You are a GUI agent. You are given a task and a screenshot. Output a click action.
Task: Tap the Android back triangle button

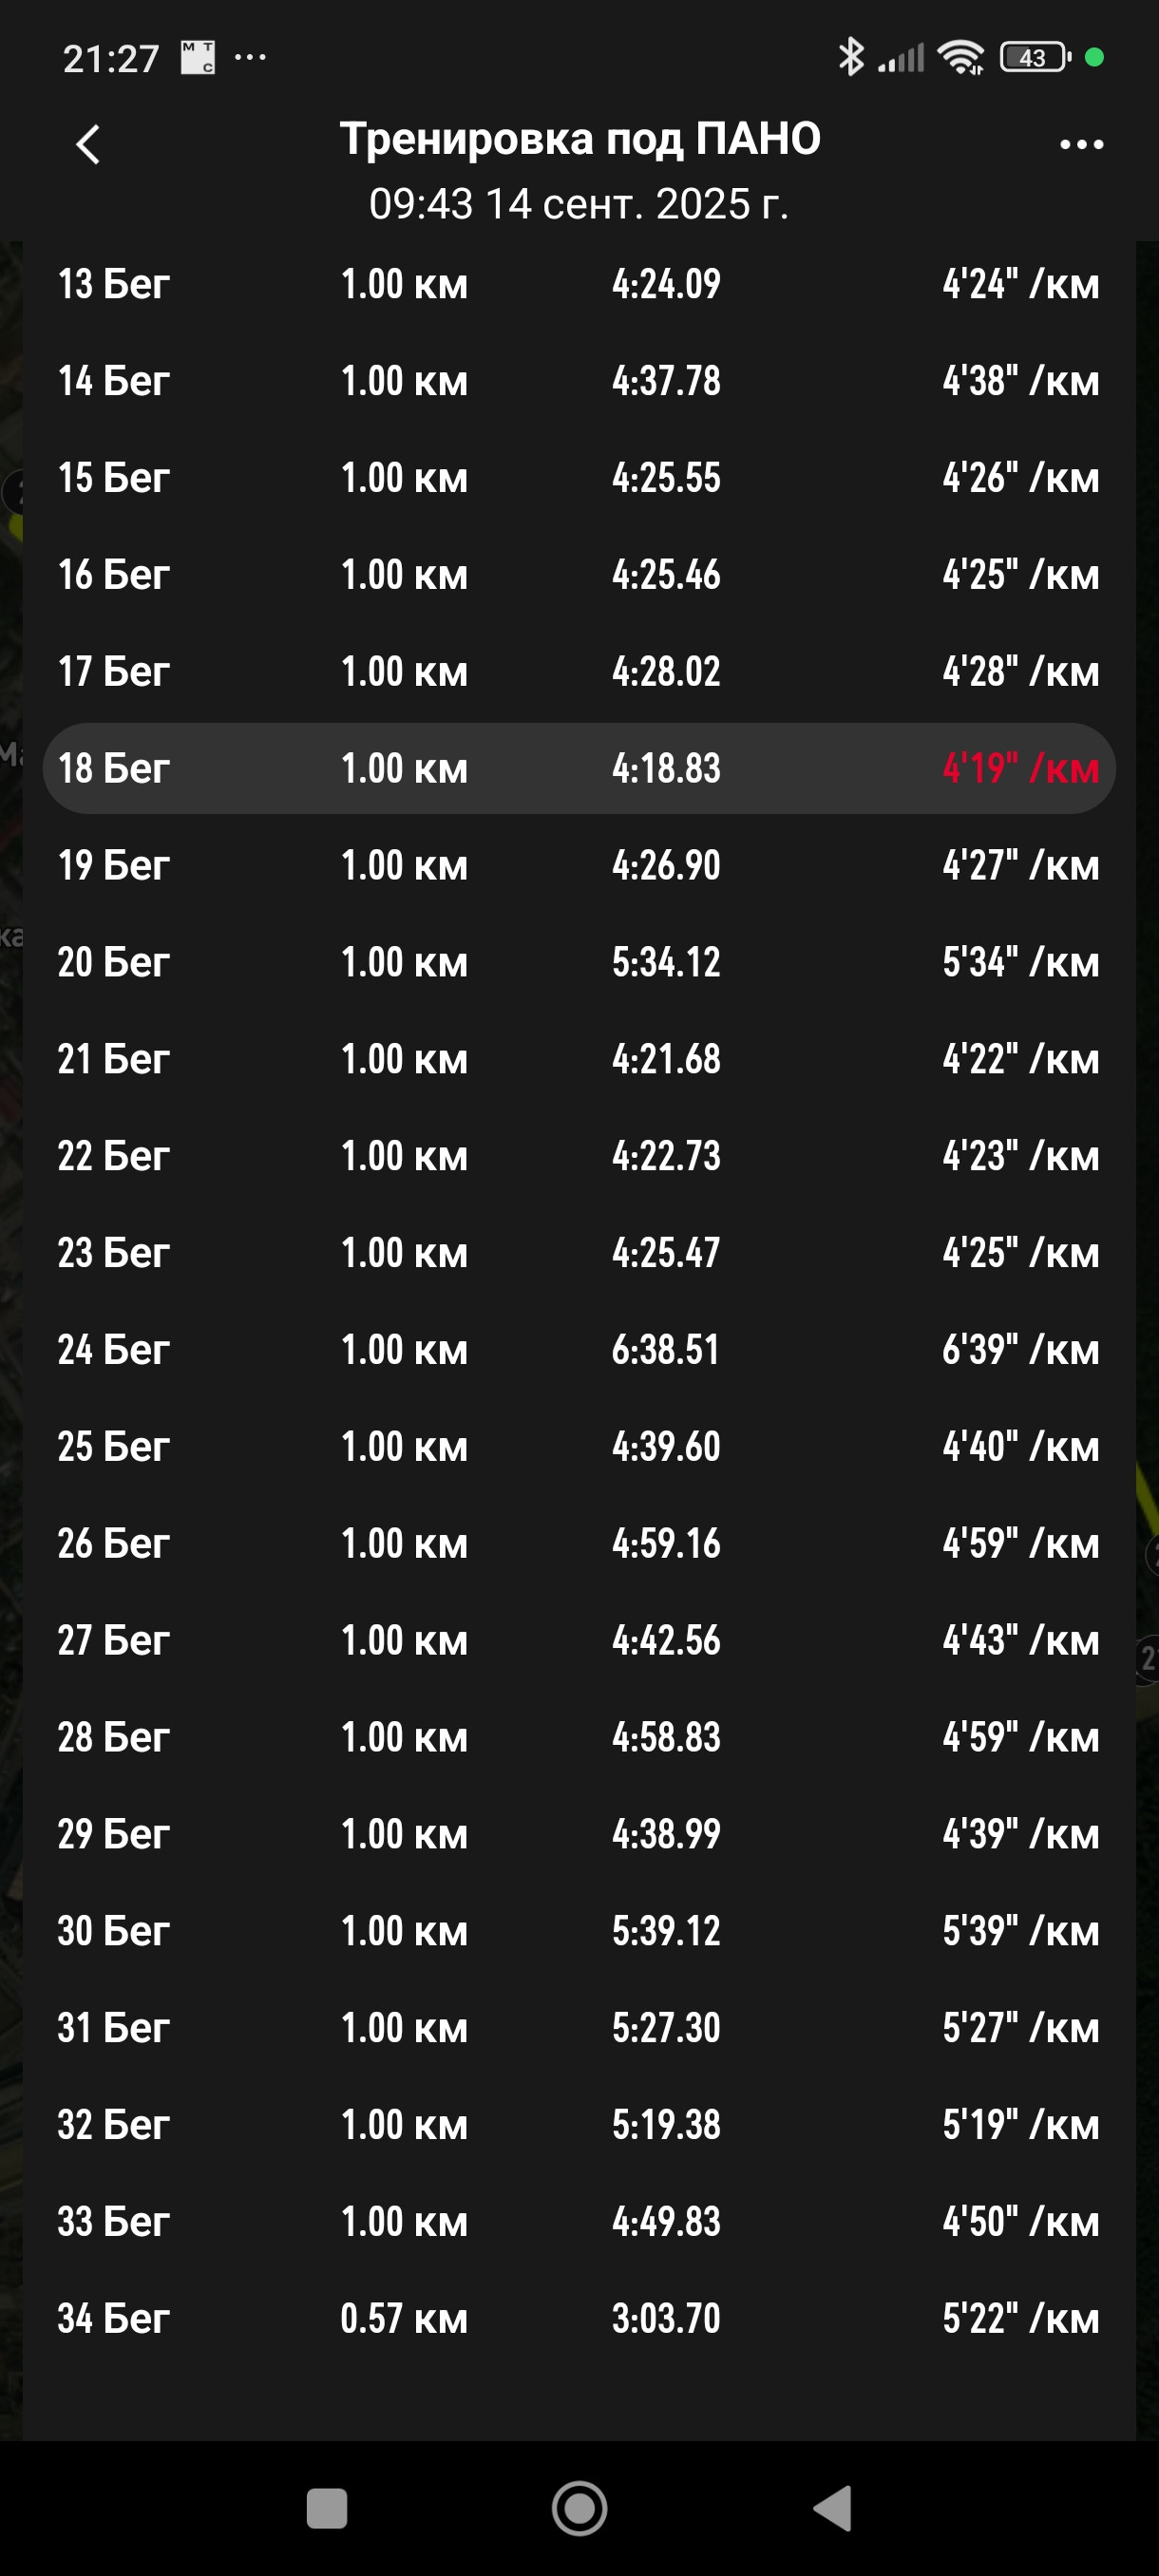point(832,2508)
